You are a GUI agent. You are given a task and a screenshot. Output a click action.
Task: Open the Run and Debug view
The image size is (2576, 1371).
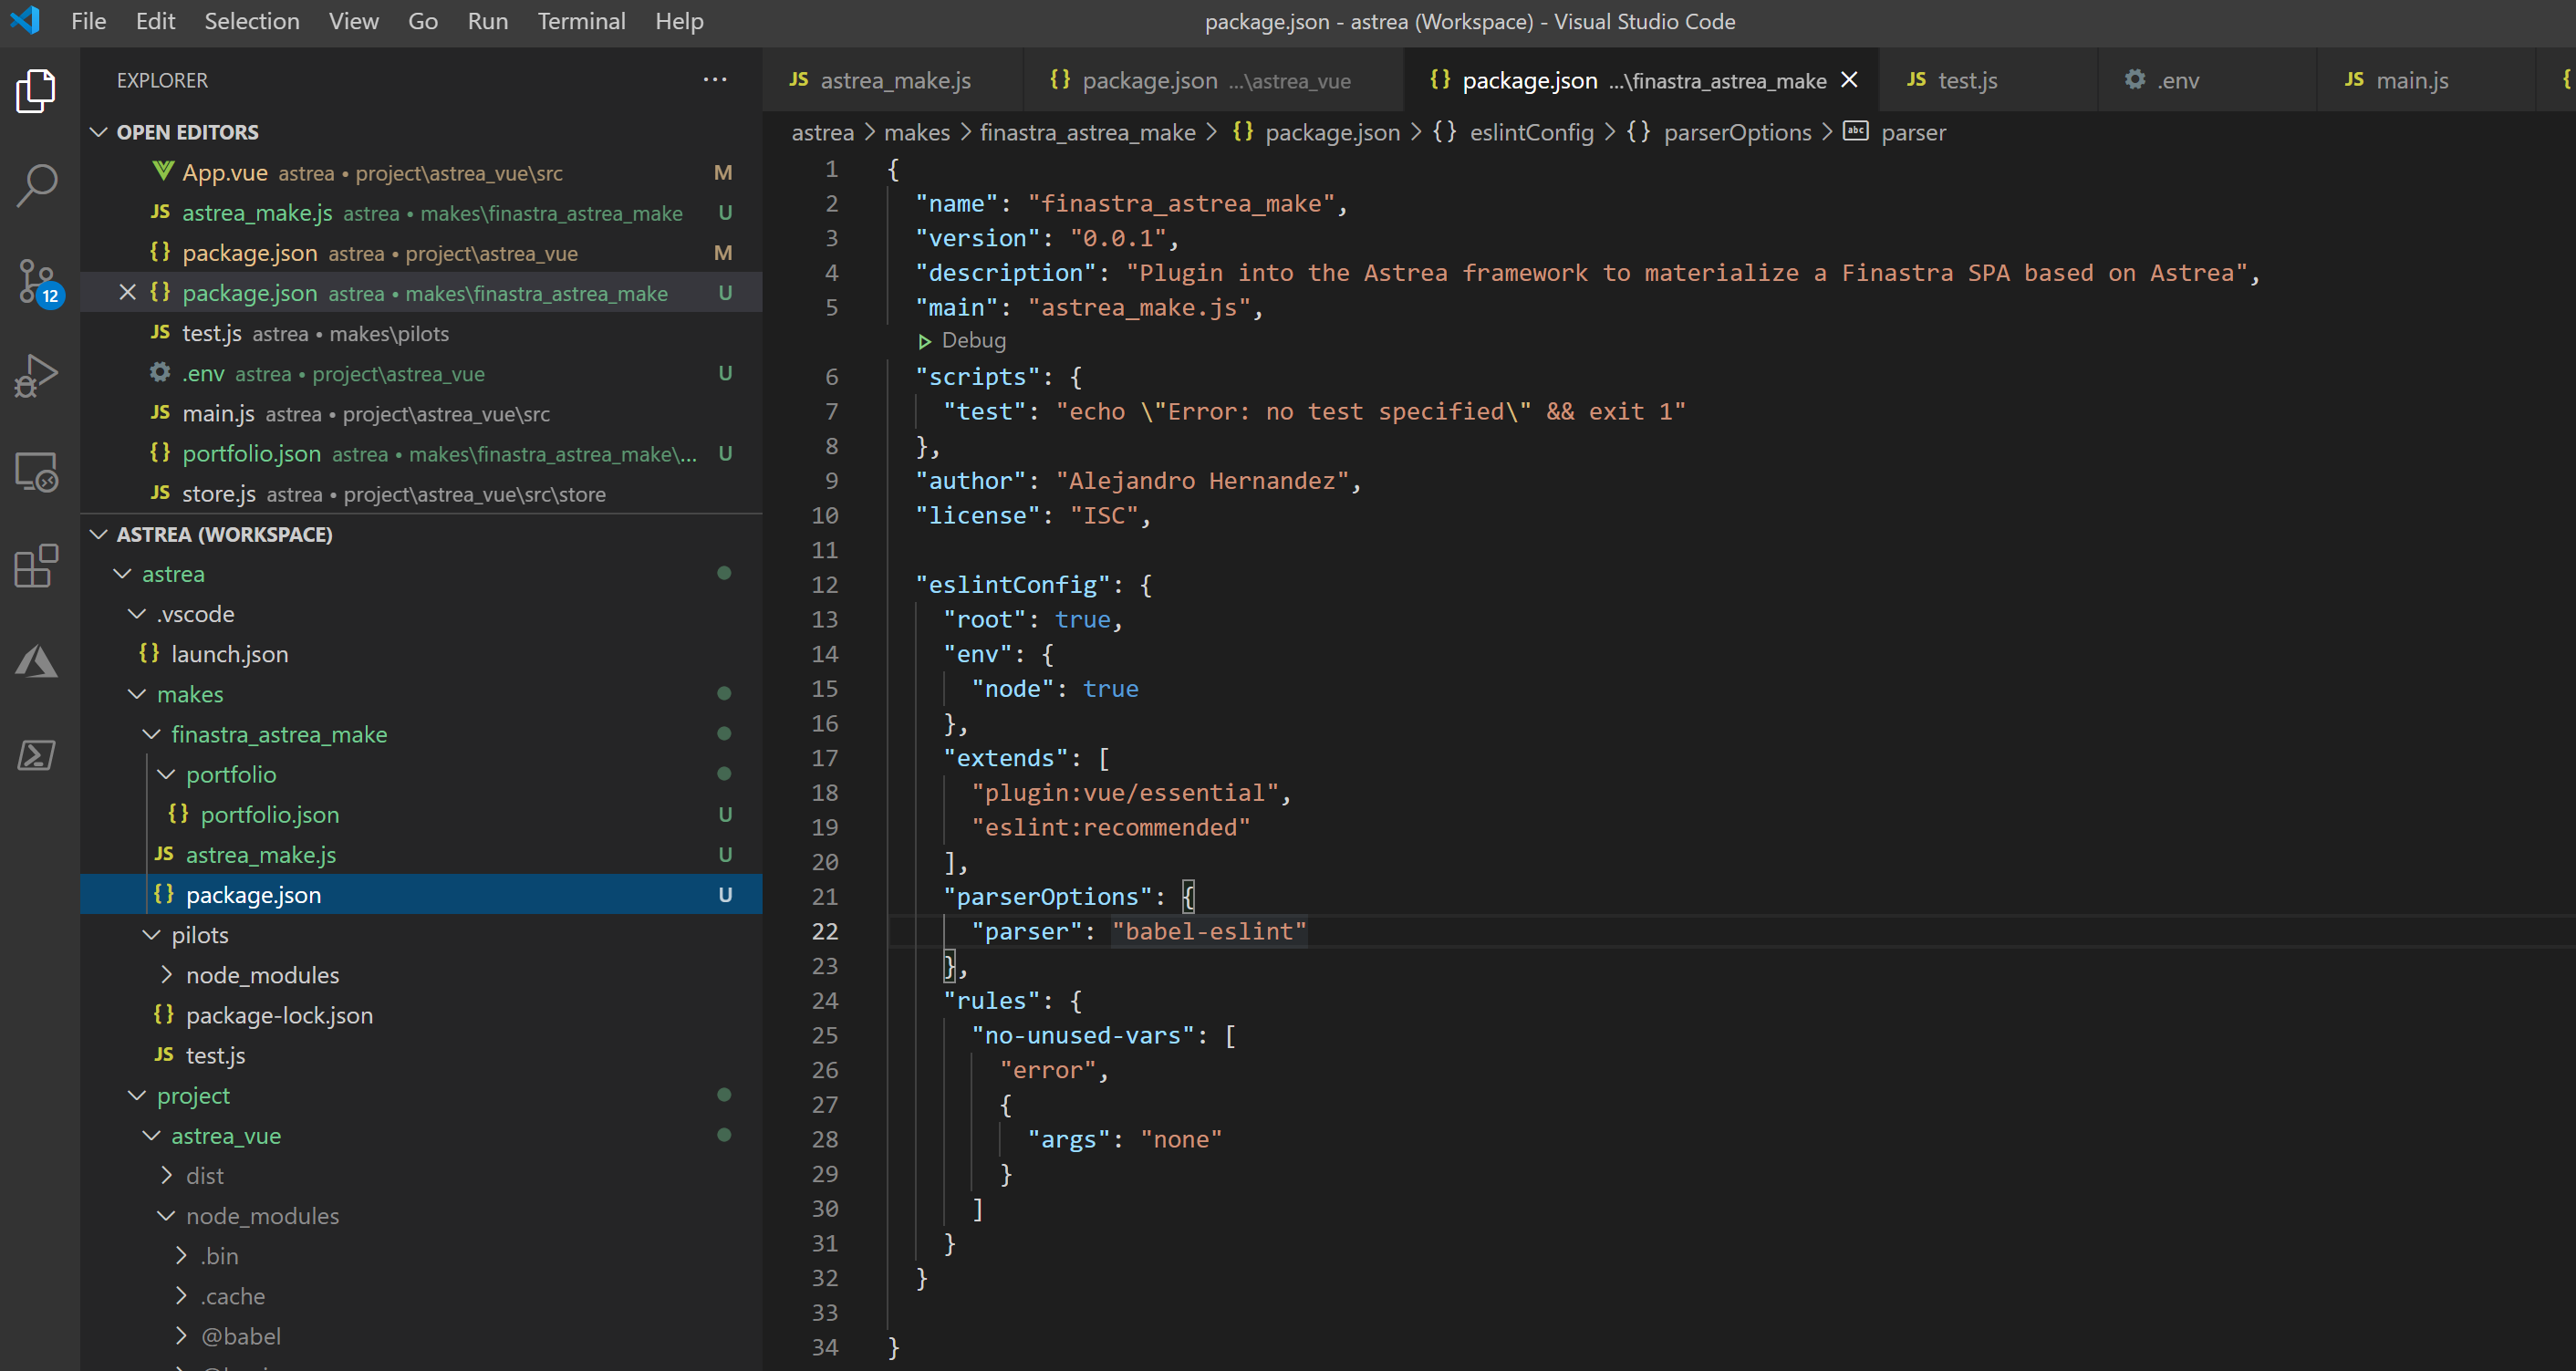click(37, 376)
